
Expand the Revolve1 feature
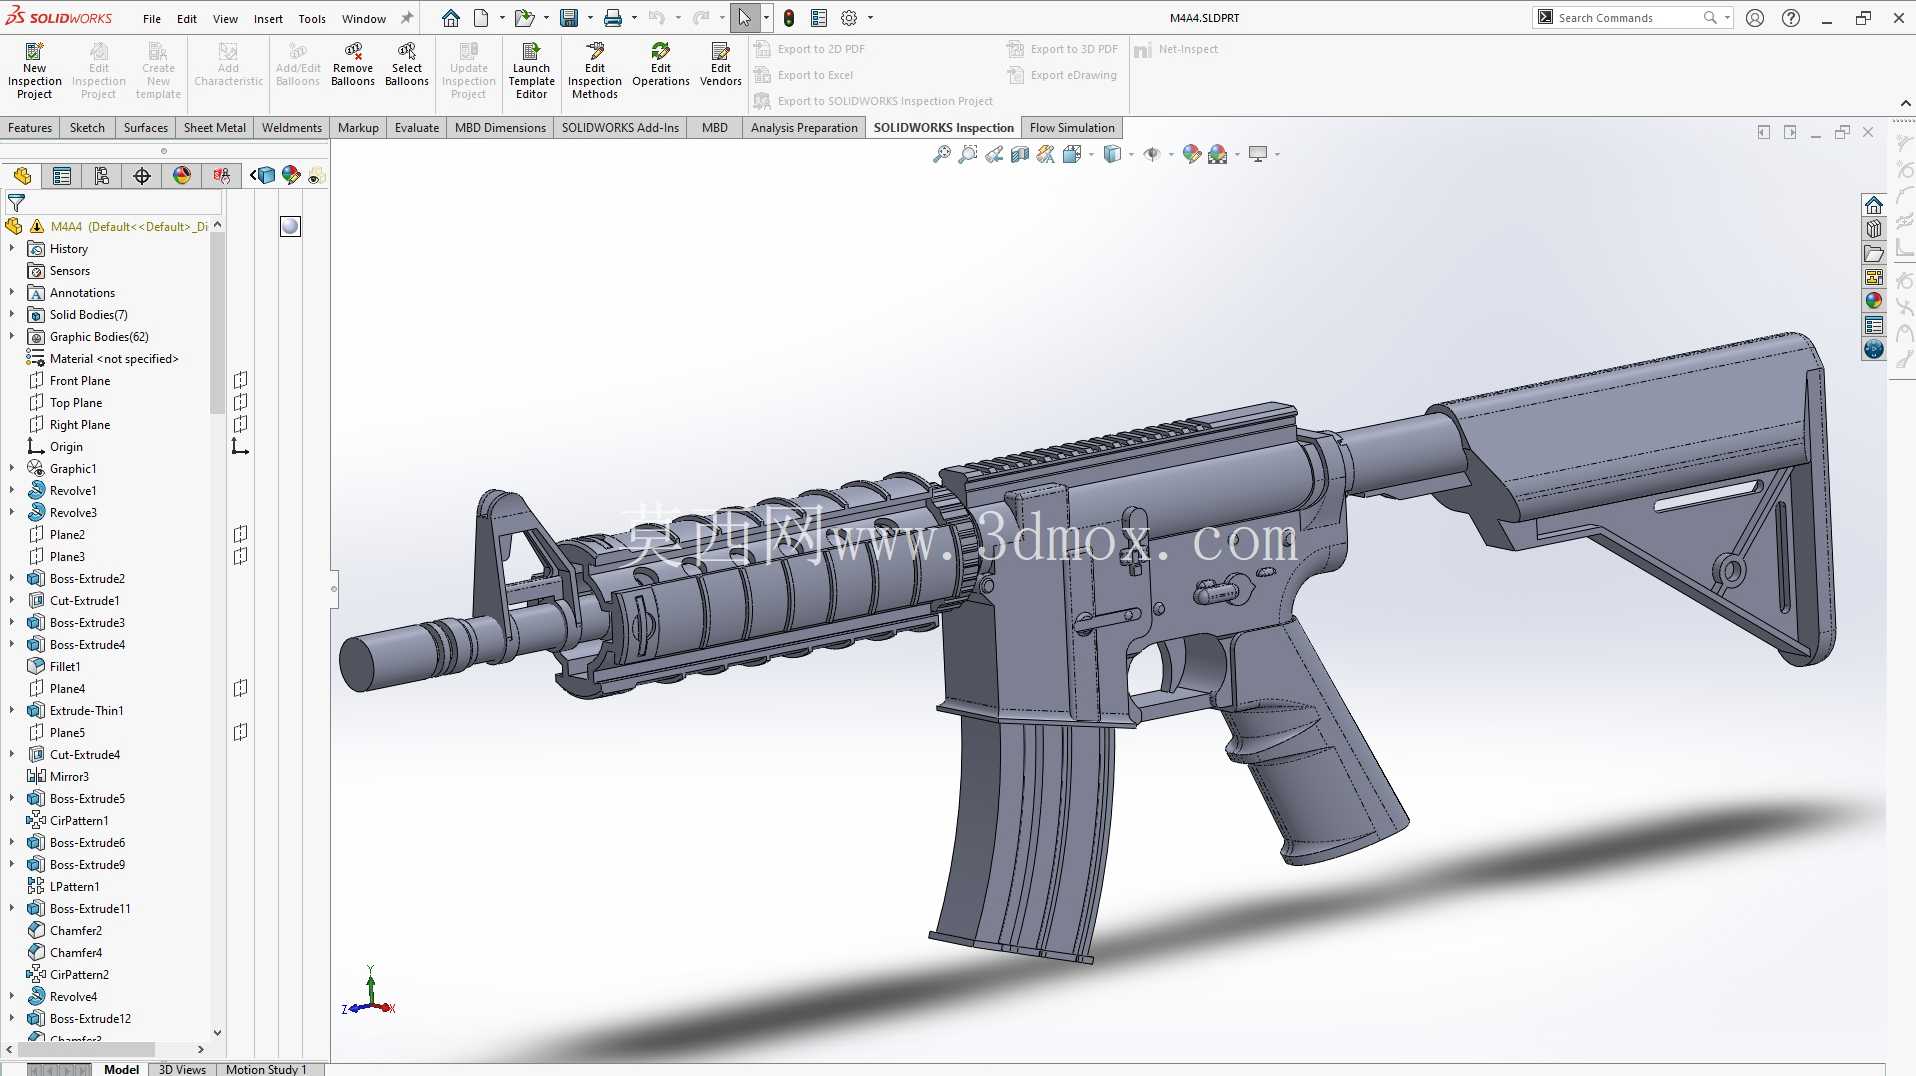pos(12,490)
